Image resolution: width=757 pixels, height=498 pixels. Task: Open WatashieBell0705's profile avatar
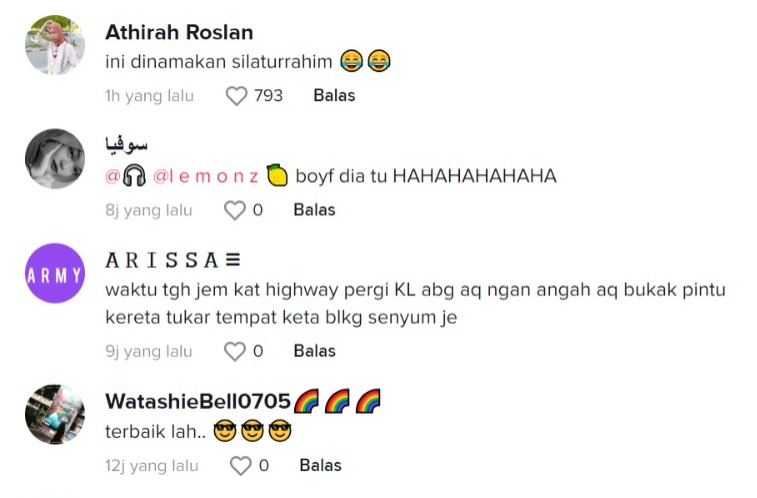tap(55, 414)
